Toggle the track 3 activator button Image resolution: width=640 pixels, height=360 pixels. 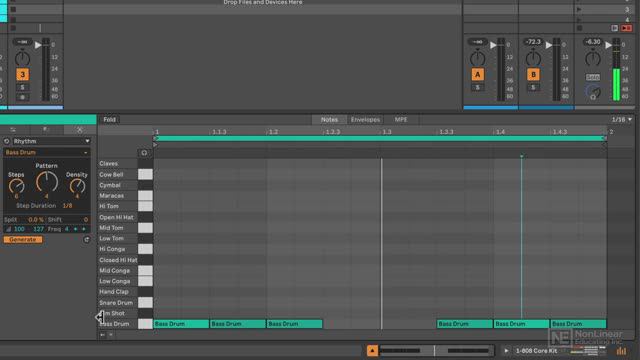(22, 75)
